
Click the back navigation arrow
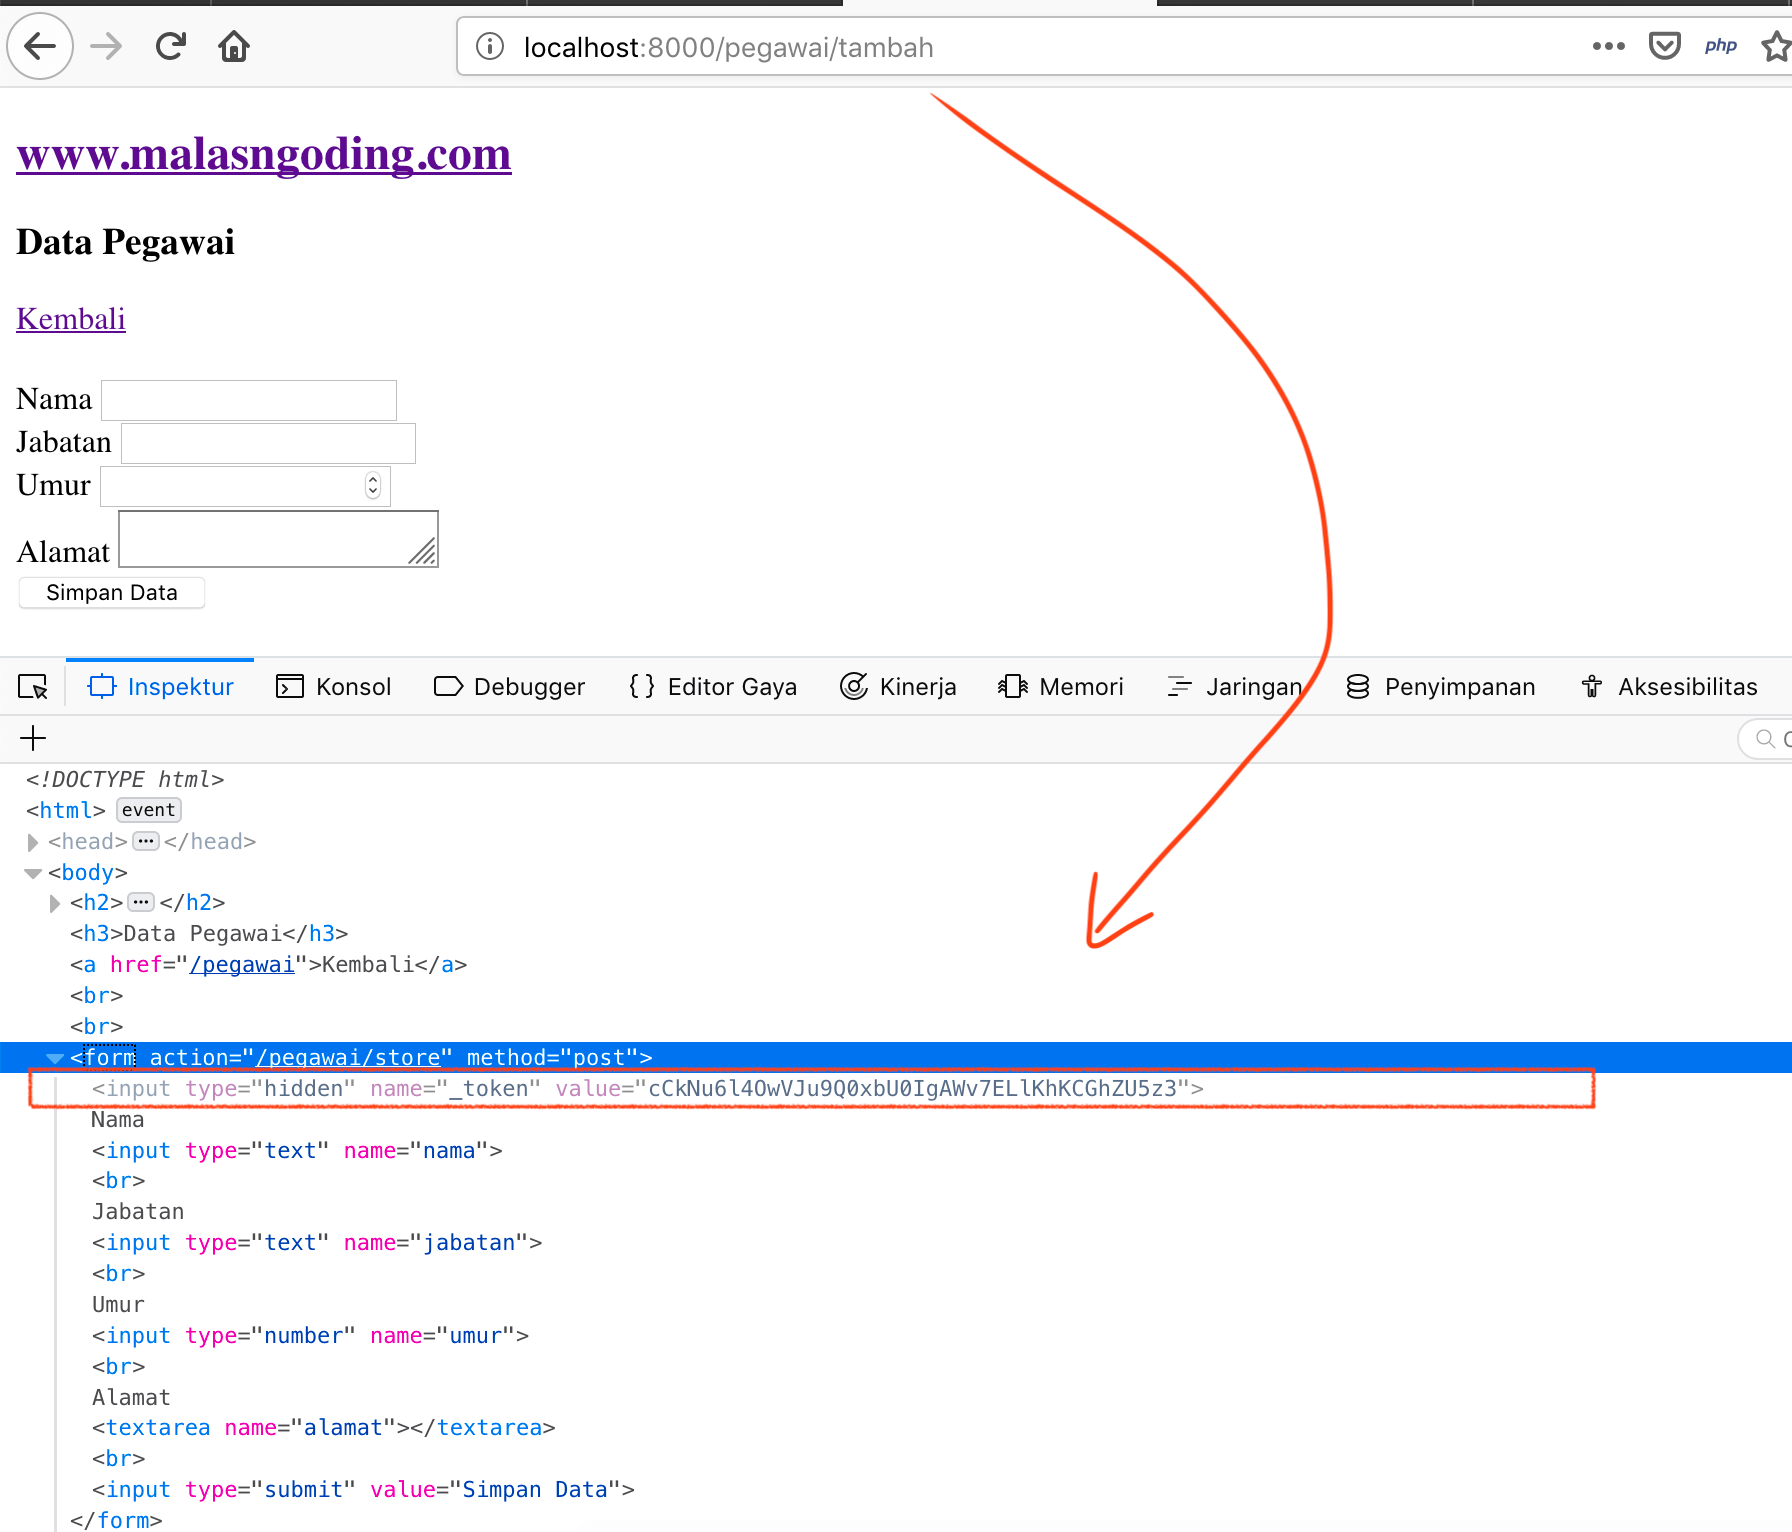click(x=39, y=46)
